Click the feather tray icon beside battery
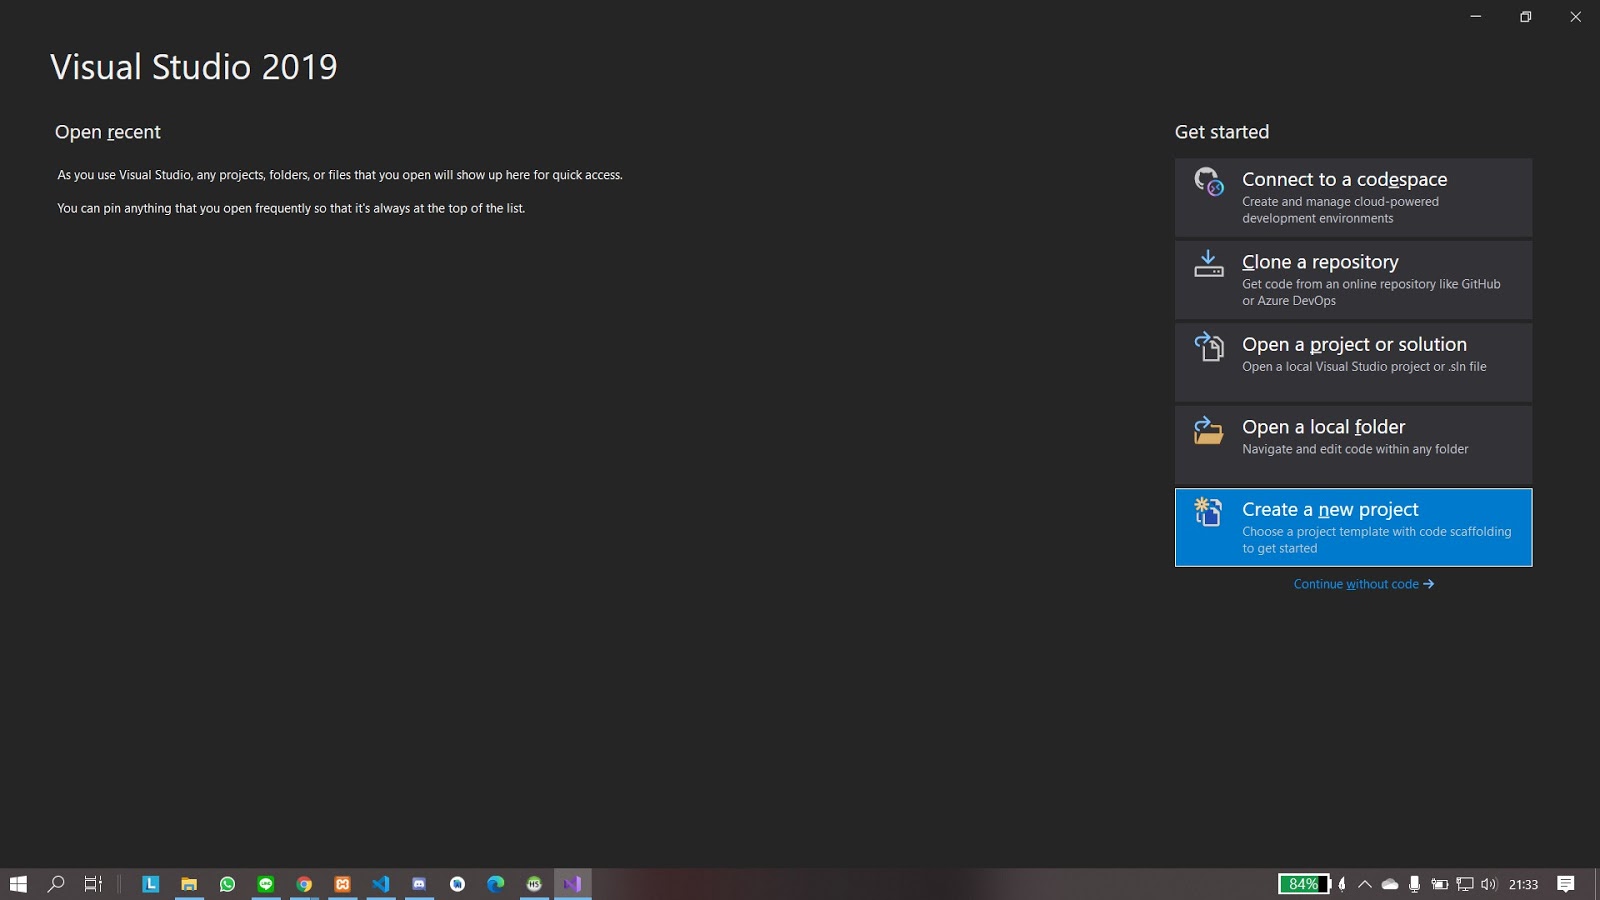This screenshot has width=1600, height=900. (1342, 884)
